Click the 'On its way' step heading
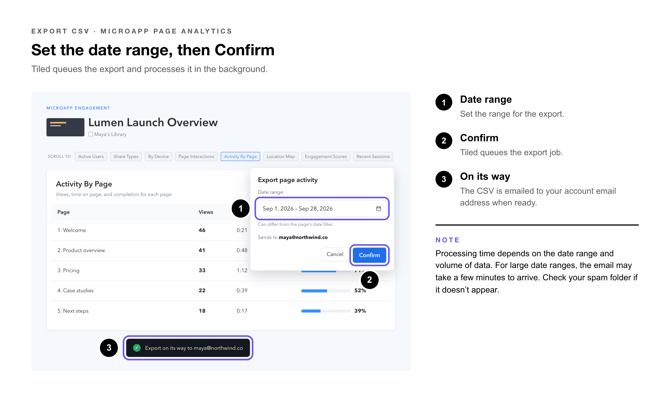 click(x=485, y=176)
